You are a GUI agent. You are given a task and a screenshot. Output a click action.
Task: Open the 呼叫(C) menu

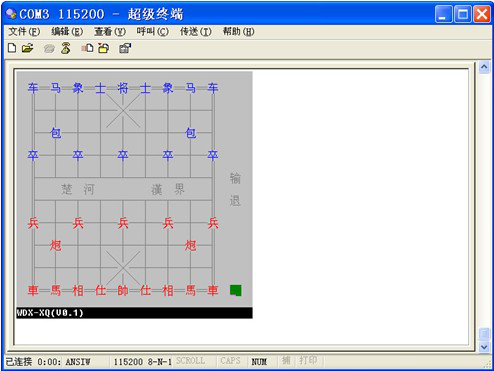(153, 32)
